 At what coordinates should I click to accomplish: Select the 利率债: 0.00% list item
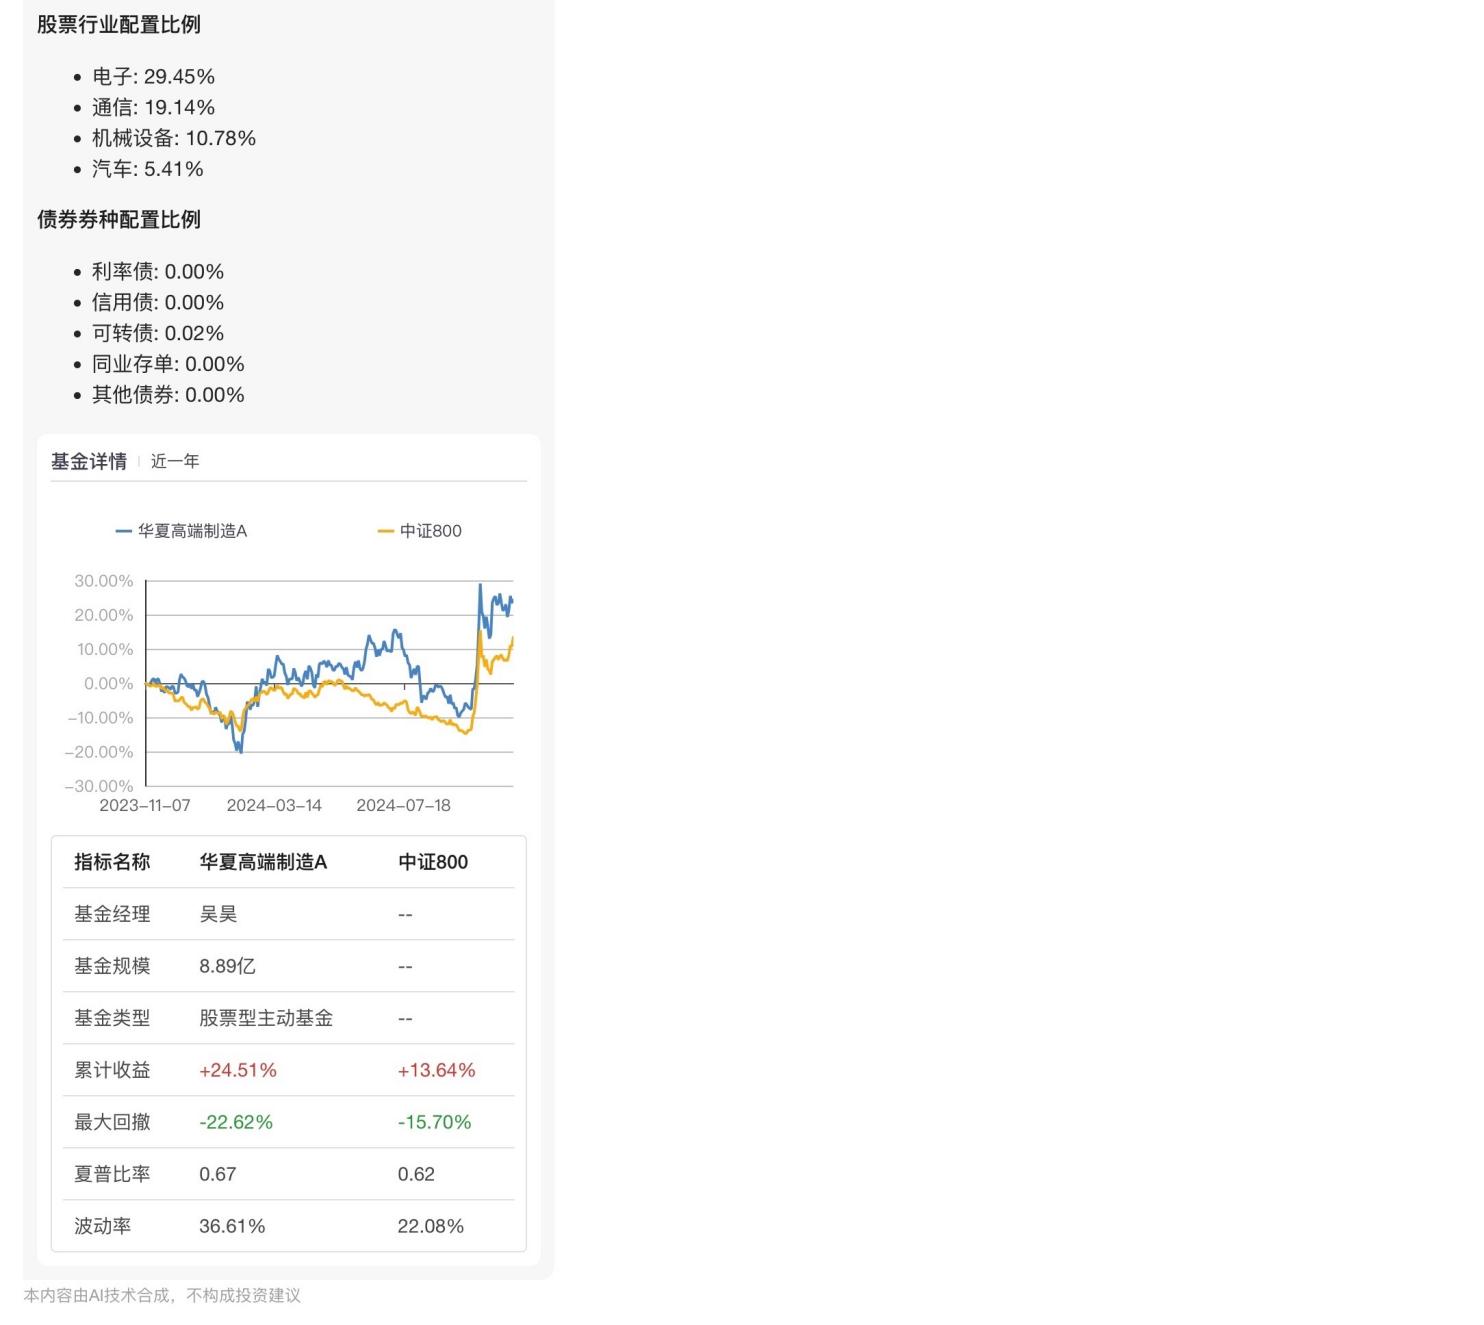pyautogui.click(x=158, y=272)
